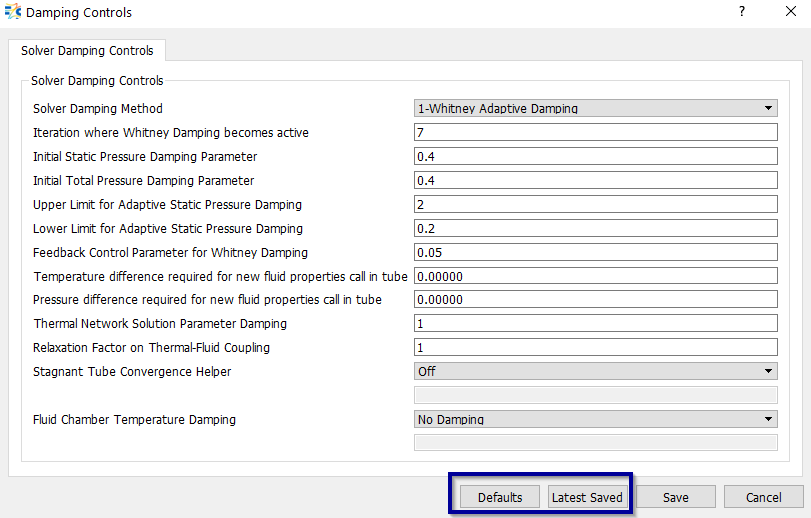
Task: Click the Damping Controls app icon in title bar
Action: [x=12, y=13]
